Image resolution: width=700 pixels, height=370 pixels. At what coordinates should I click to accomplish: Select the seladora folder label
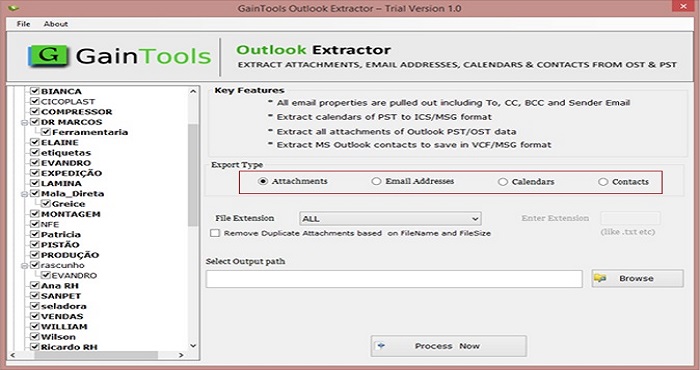[x=64, y=307]
